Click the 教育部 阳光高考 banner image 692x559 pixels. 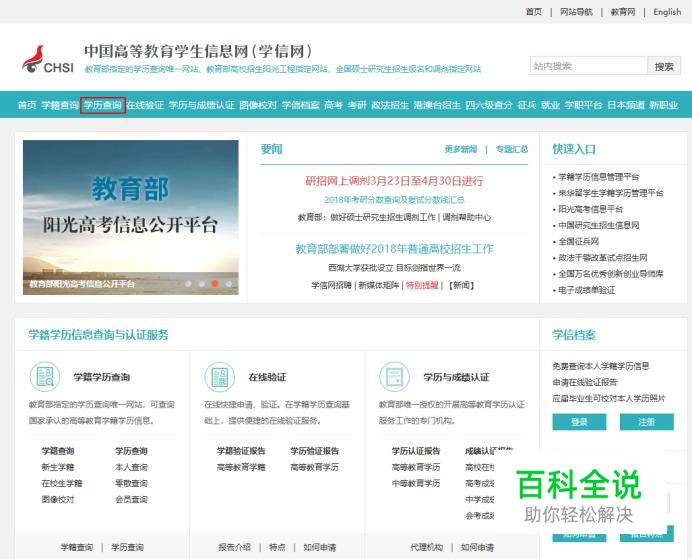131,217
